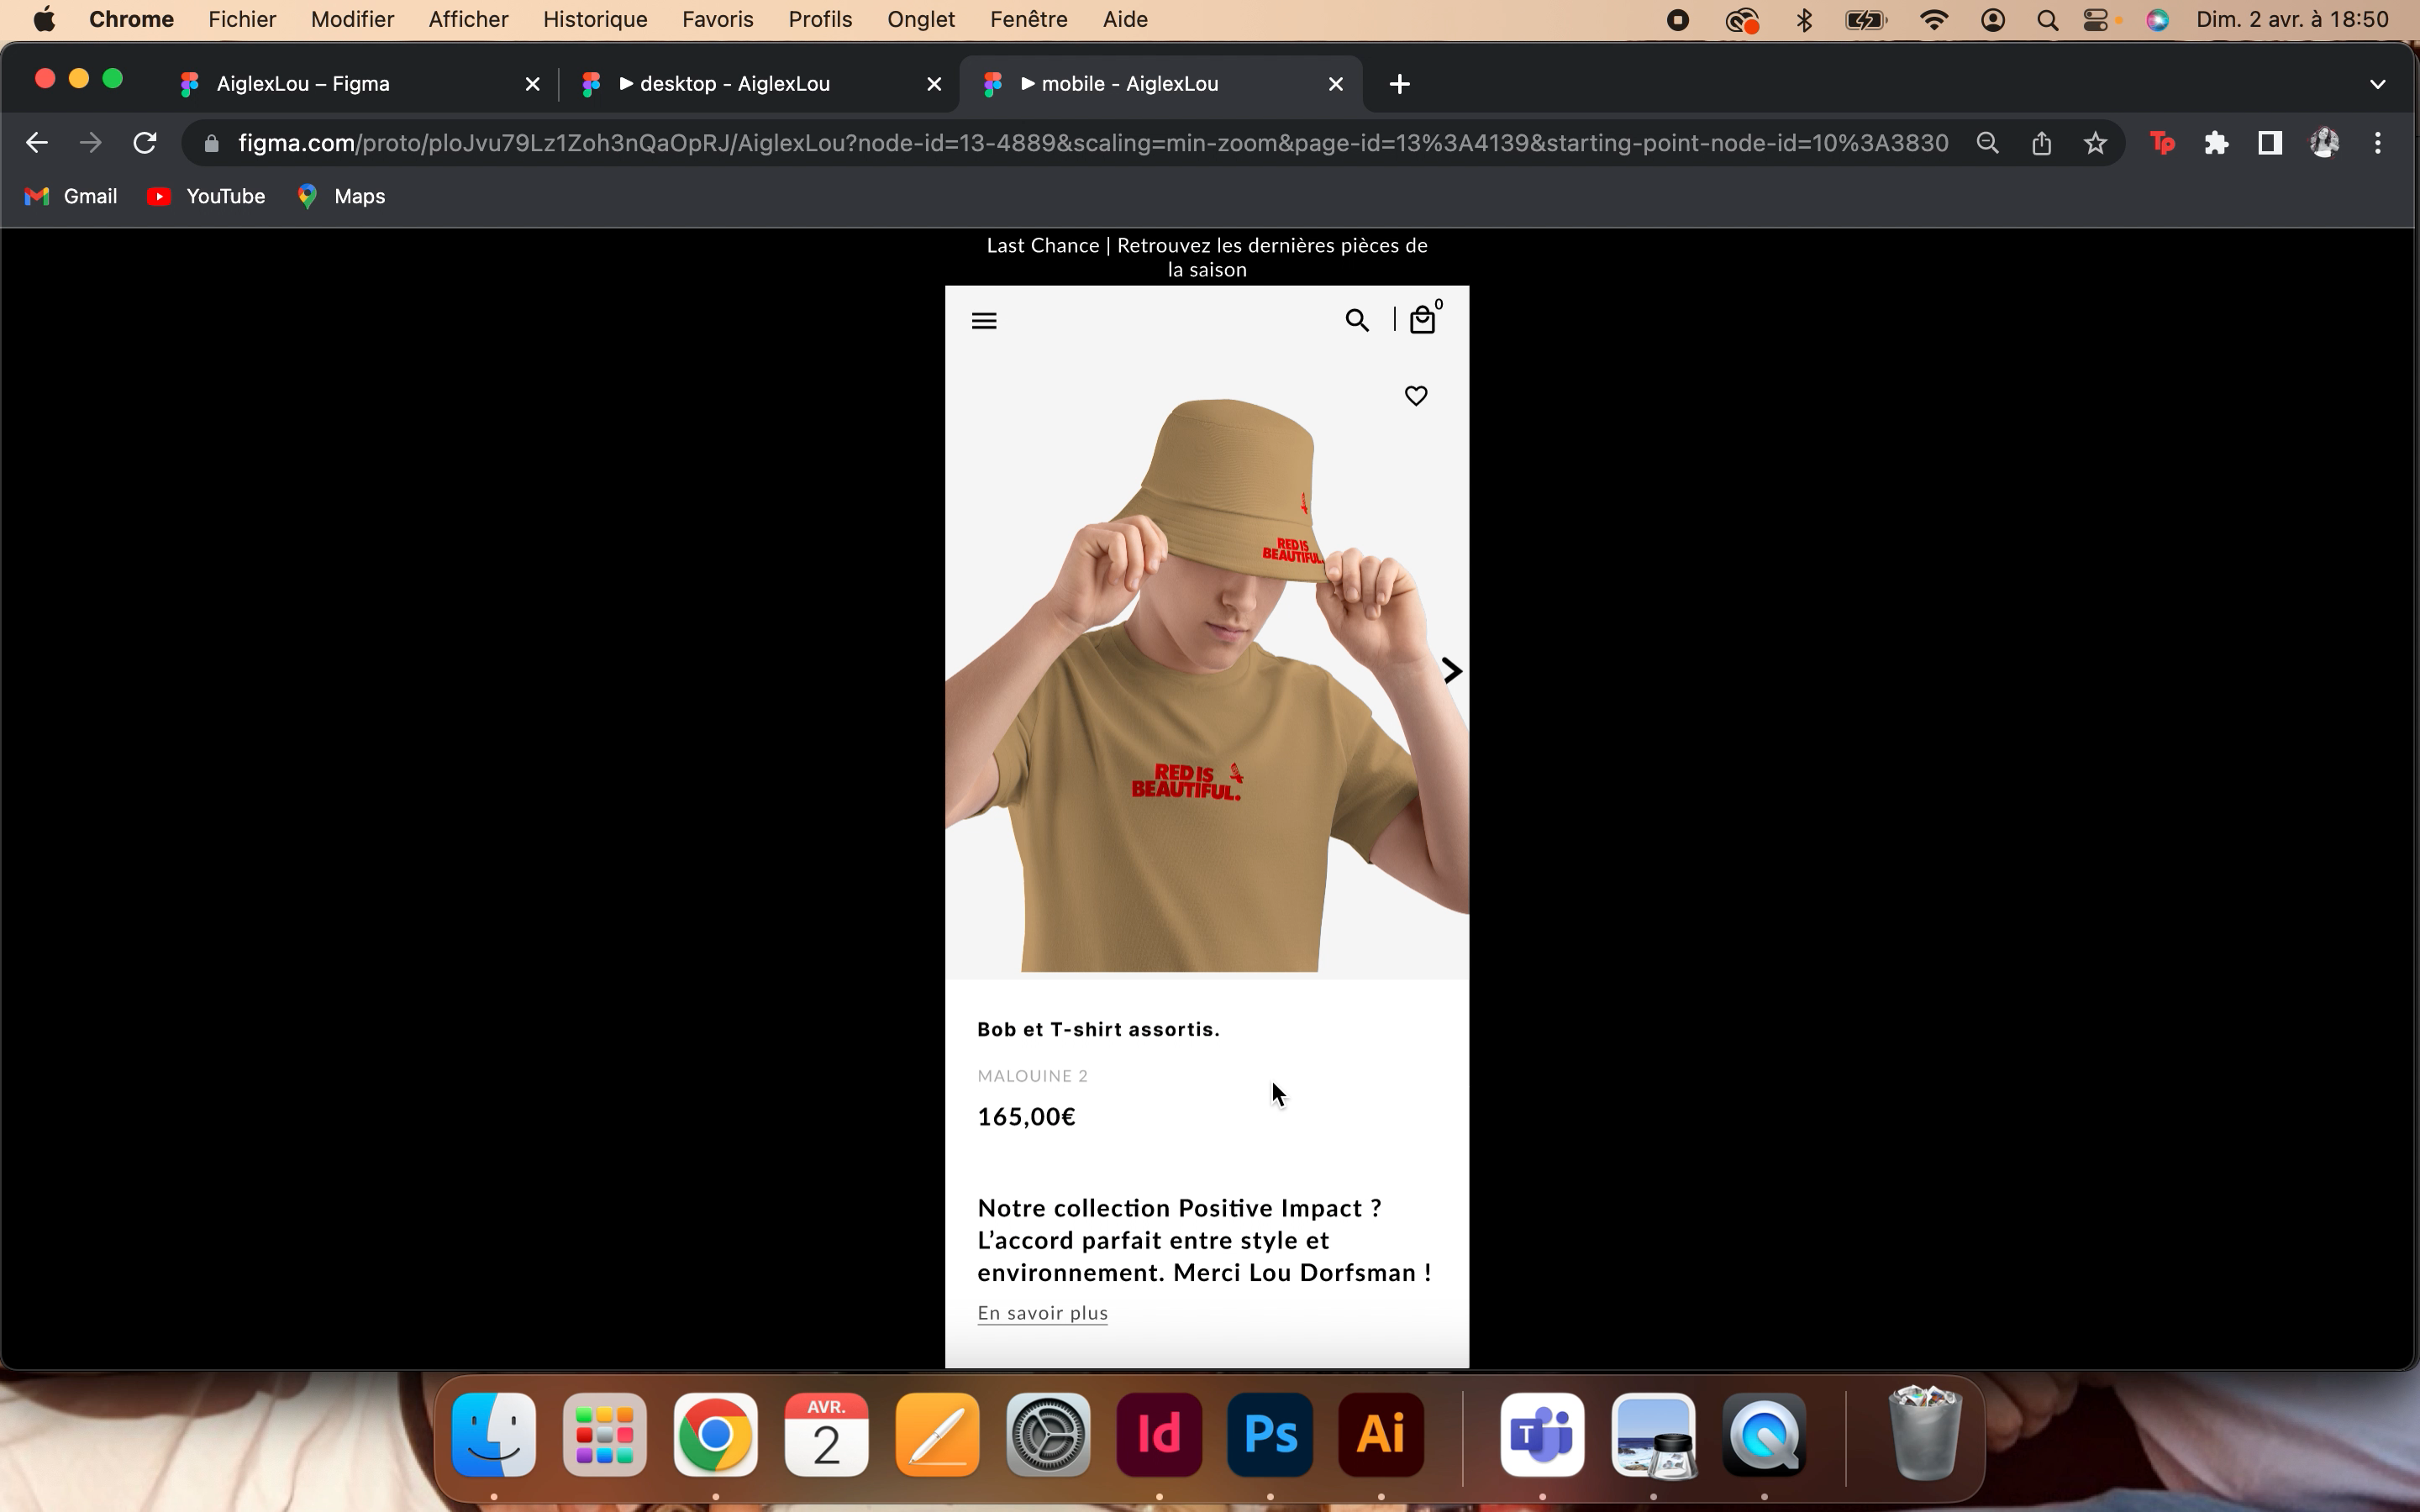Open Photoshop from the Dock
2420x1512 pixels.
[x=1269, y=1435]
